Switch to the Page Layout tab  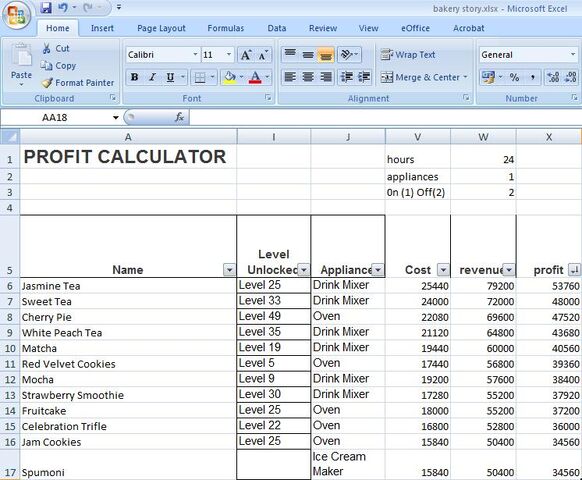click(161, 28)
